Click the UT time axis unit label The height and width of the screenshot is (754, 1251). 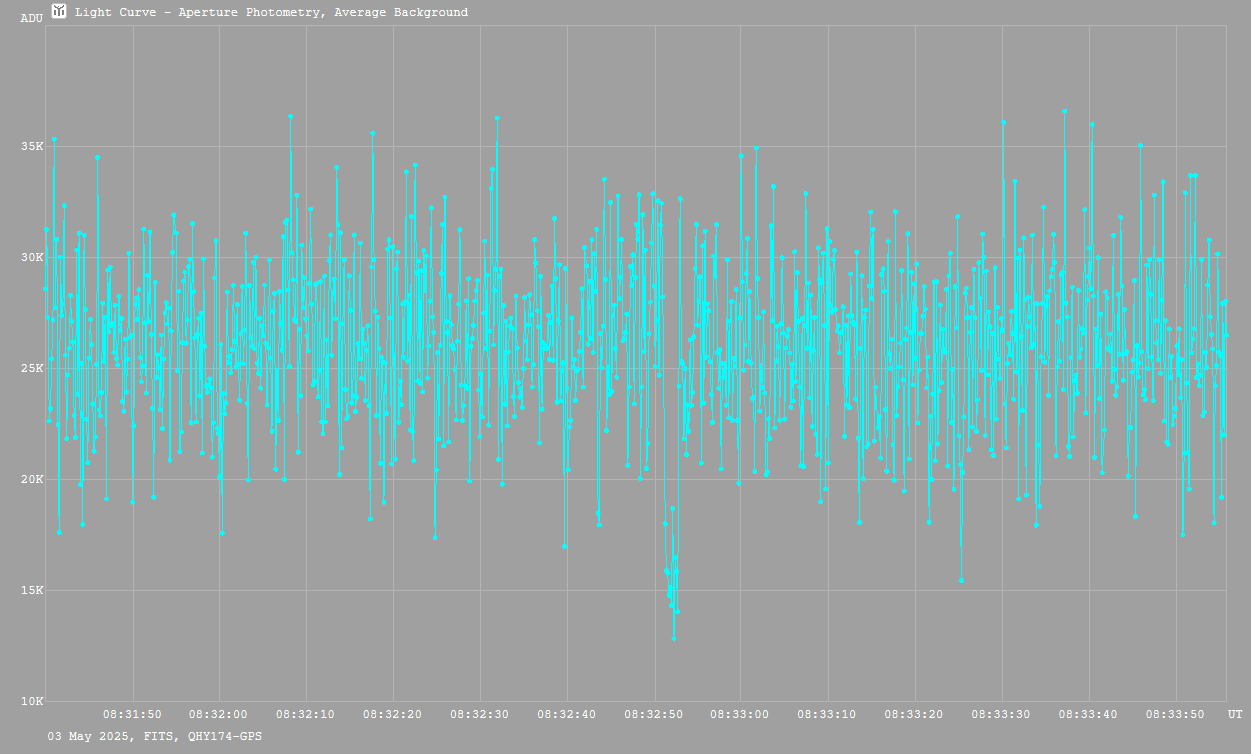point(1235,714)
